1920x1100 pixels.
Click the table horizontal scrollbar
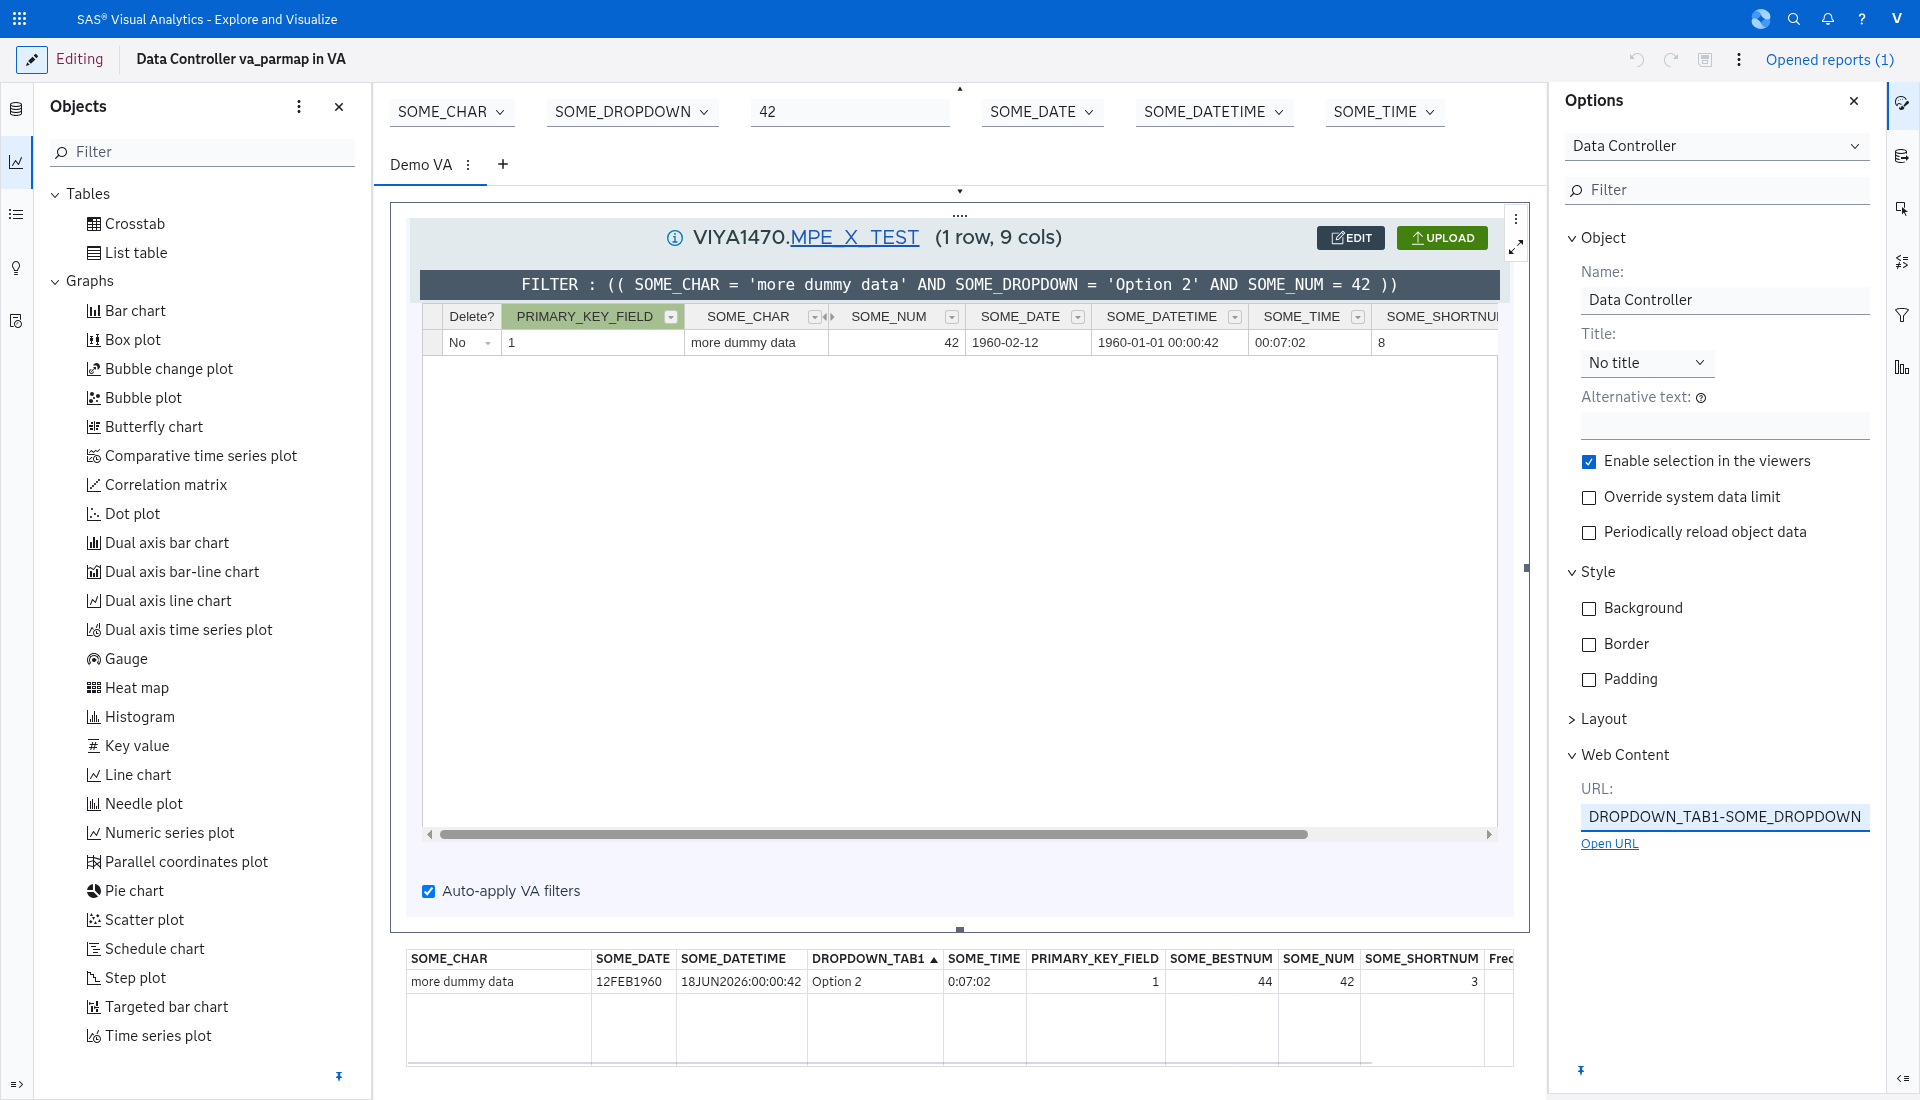point(873,834)
